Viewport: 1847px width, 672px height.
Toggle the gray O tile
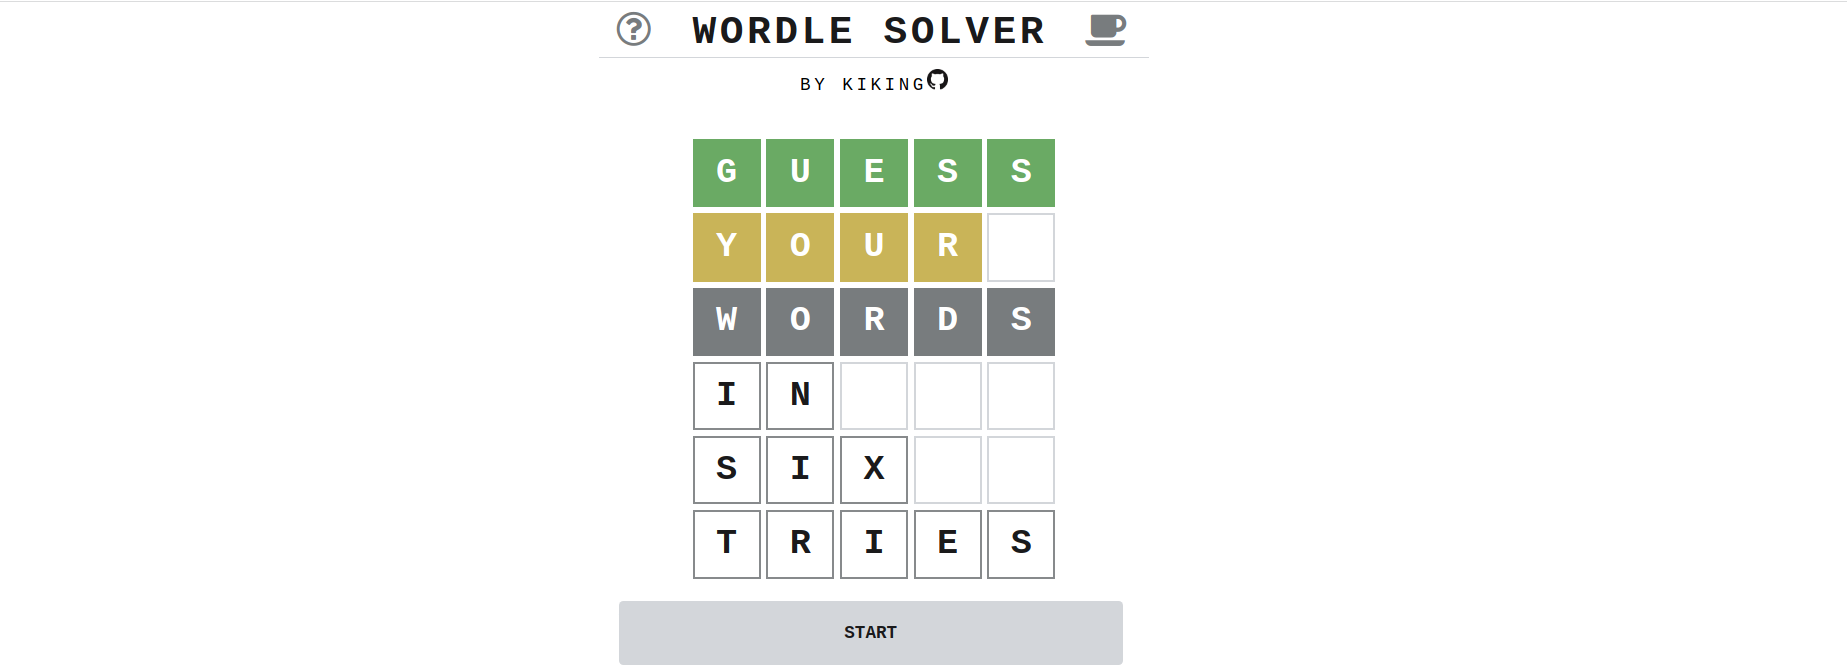(800, 321)
